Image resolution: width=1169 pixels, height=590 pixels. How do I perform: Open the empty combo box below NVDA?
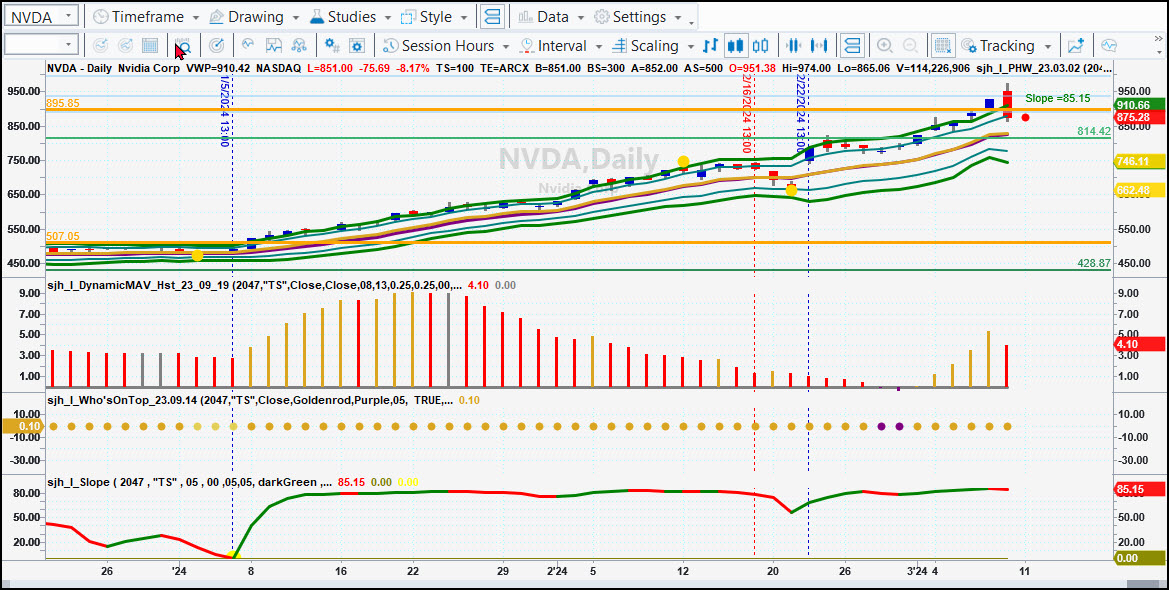pyautogui.click(x=41, y=45)
